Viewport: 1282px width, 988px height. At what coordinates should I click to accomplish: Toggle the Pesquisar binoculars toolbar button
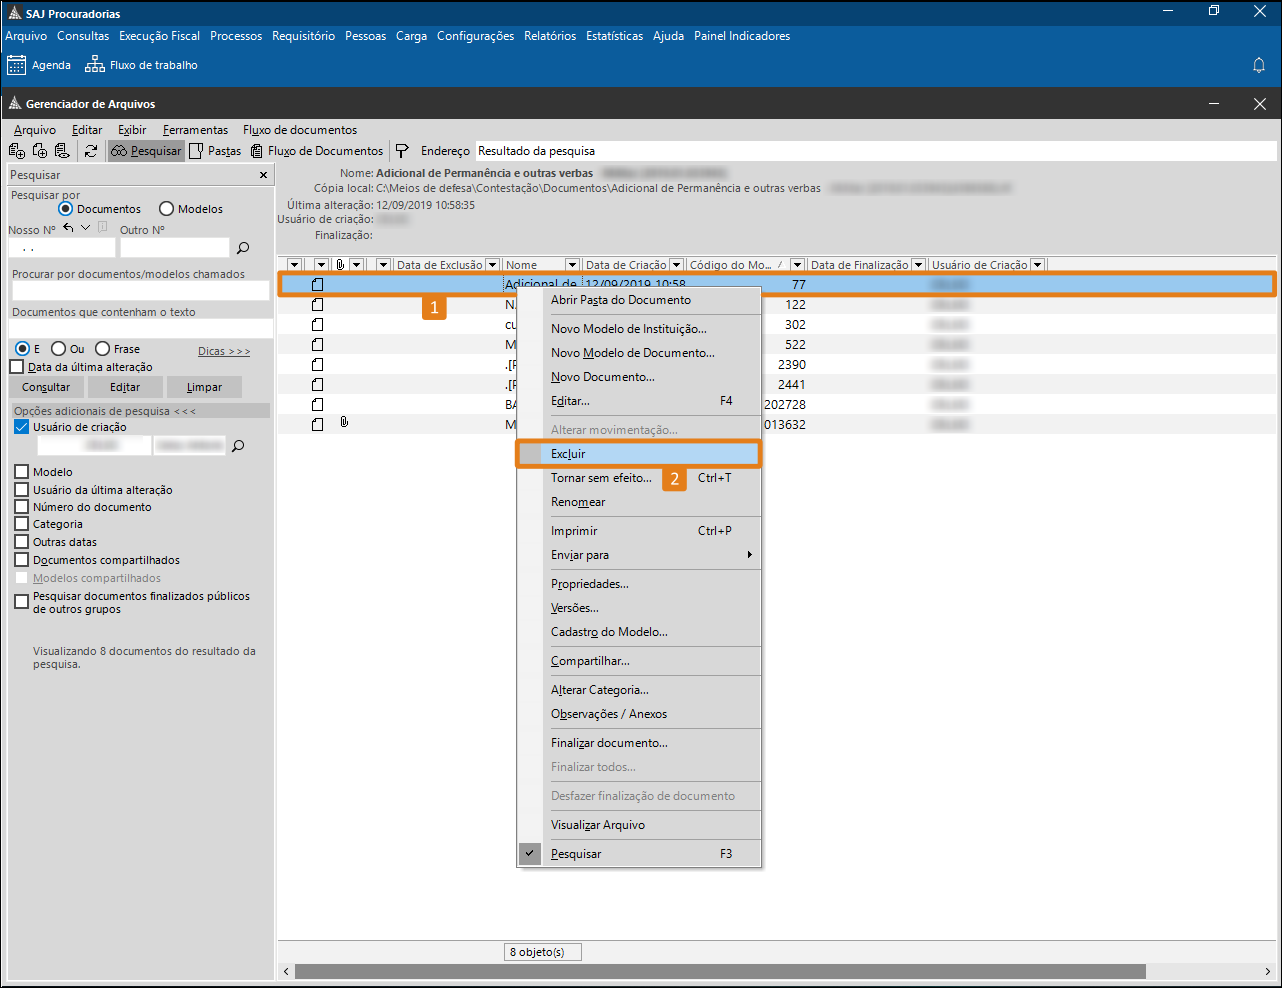[147, 151]
